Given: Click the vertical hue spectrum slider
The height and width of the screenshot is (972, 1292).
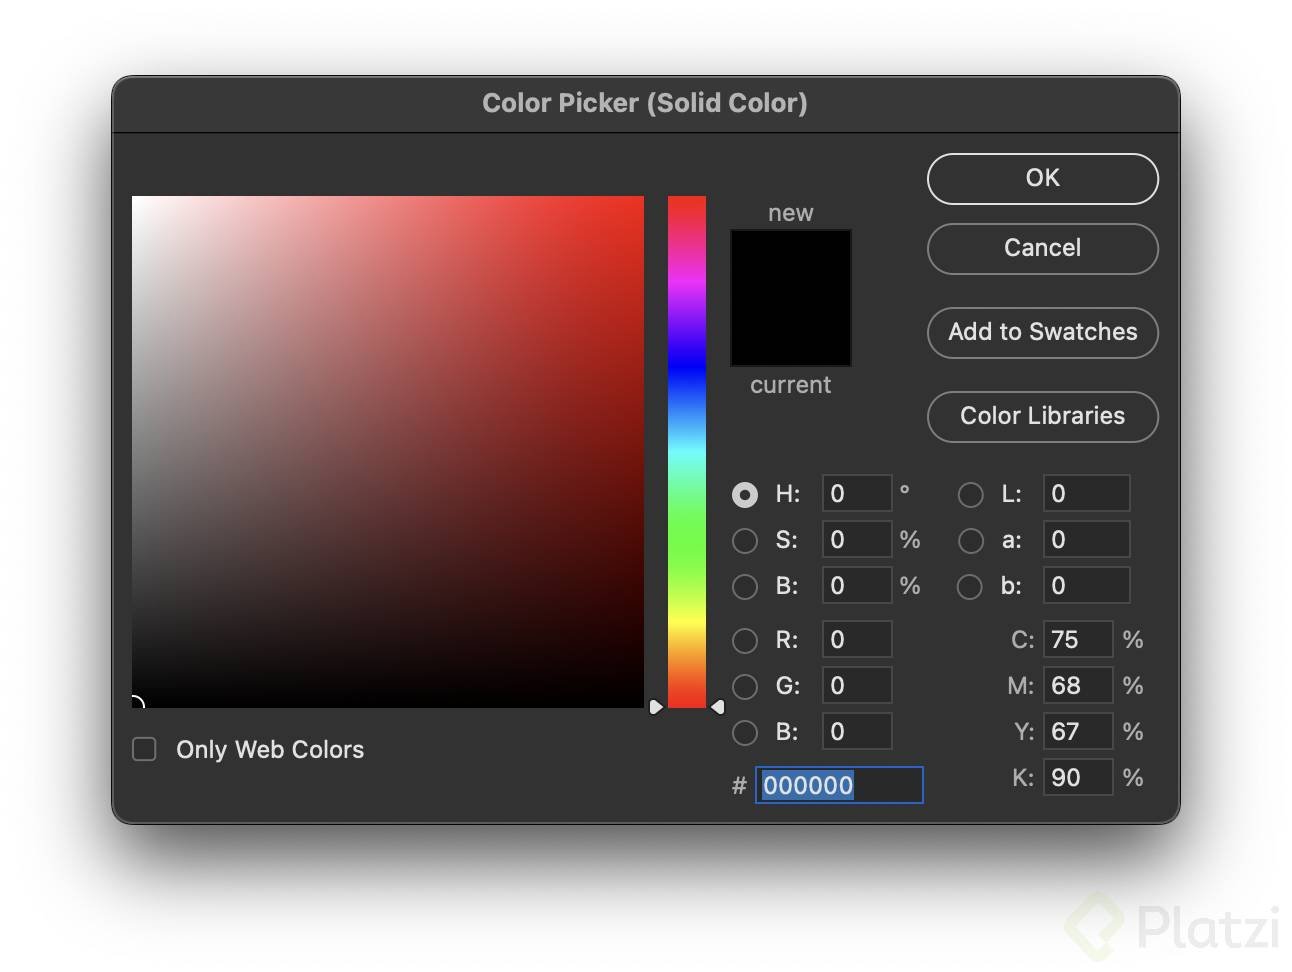Looking at the screenshot, I should point(687,450).
